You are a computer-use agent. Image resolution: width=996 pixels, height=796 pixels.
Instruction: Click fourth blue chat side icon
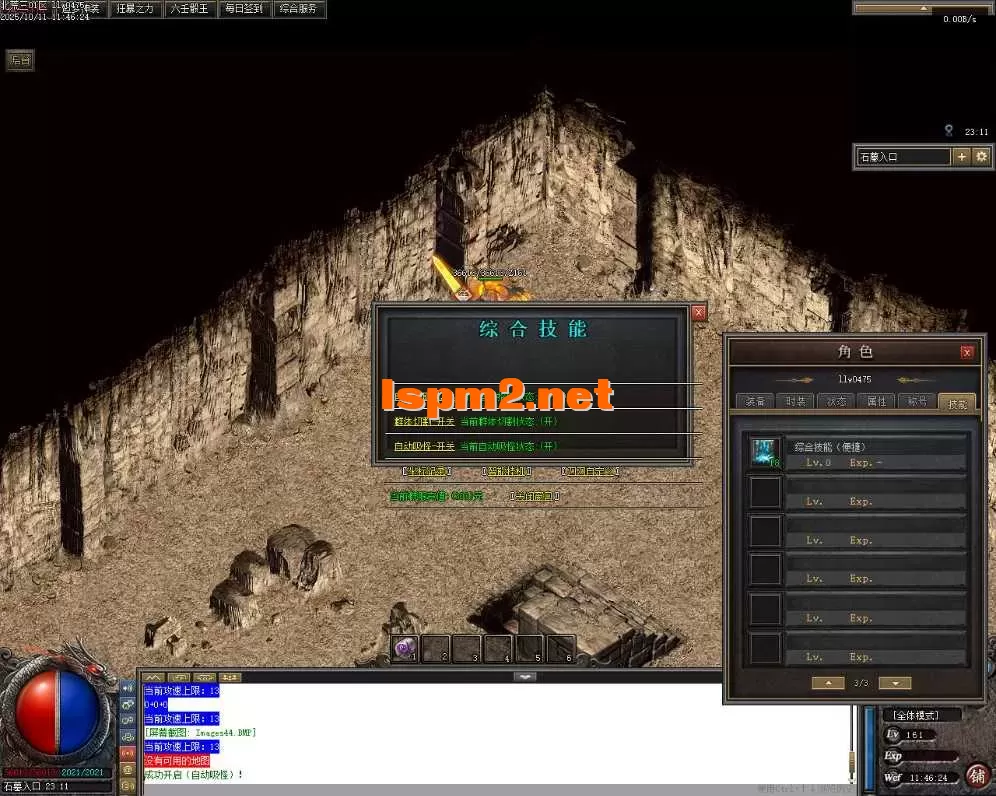click(x=128, y=737)
